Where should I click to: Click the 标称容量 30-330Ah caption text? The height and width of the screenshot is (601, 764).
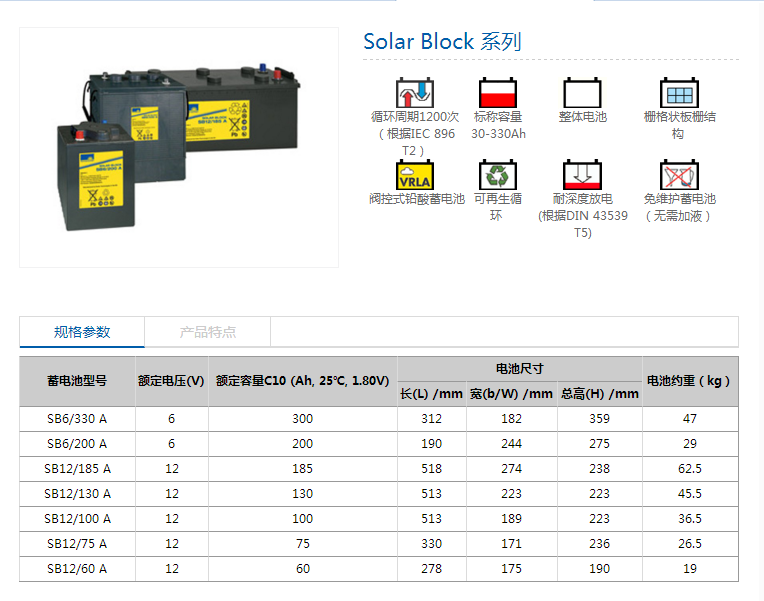[x=498, y=125]
